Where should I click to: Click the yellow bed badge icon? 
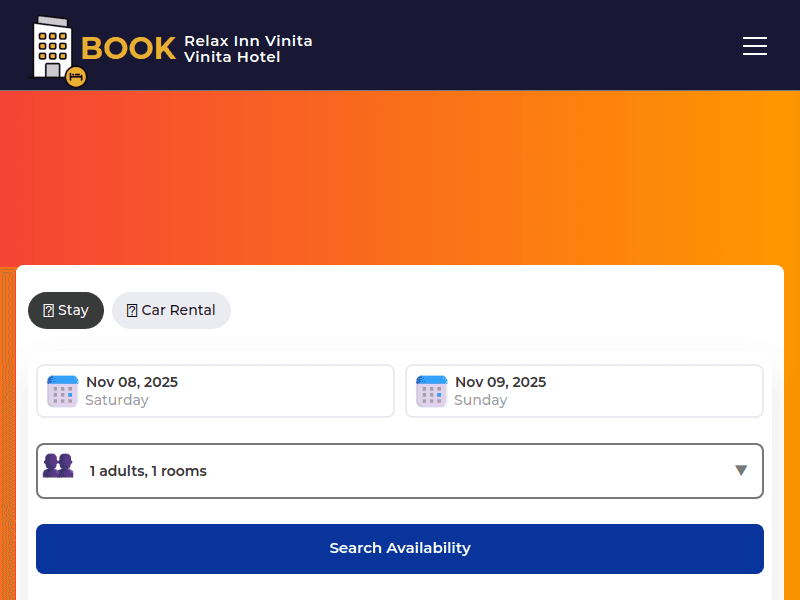coord(76,76)
